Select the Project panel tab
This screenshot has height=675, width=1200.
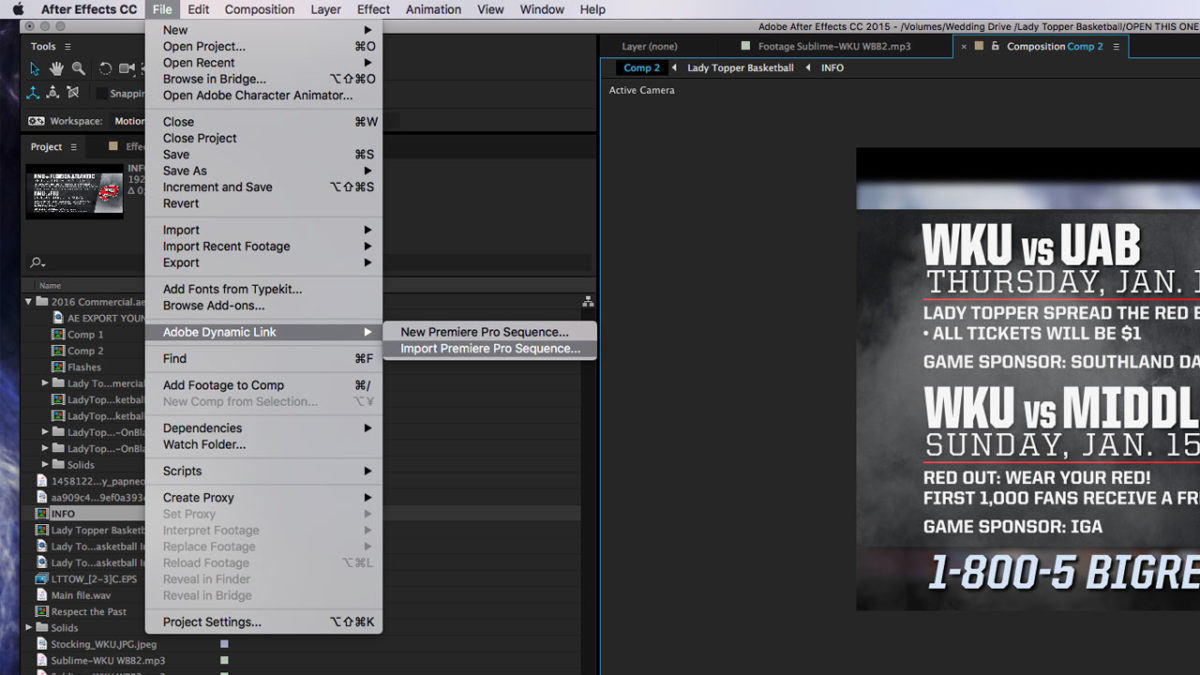click(46, 147)
